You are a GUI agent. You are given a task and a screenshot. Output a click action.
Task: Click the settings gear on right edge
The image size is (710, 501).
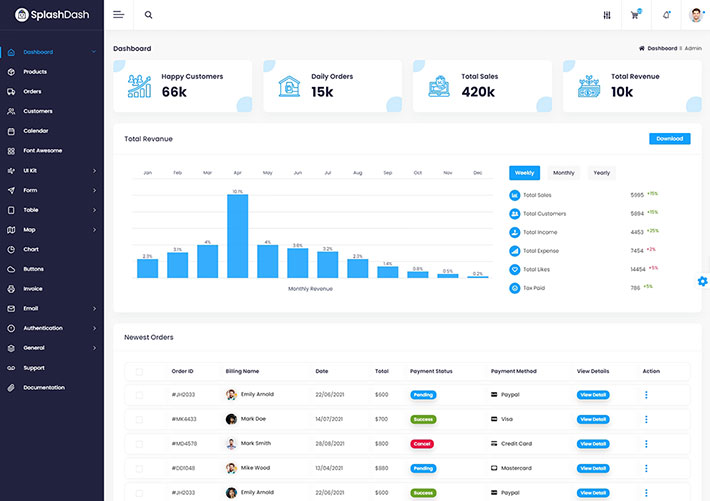tap(702, 281)
